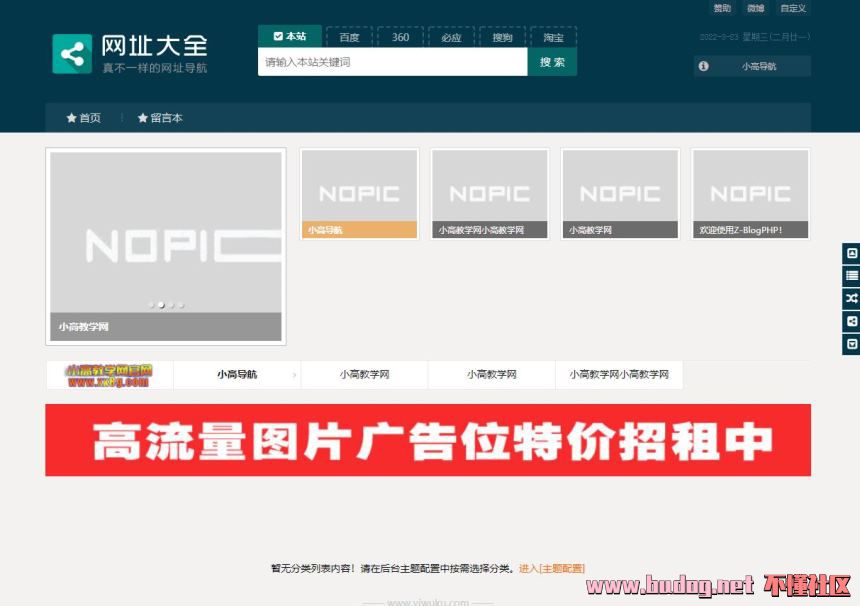Click the third slider dot indicator
This screenshot has width=860, height=606.
pos(172,305)
